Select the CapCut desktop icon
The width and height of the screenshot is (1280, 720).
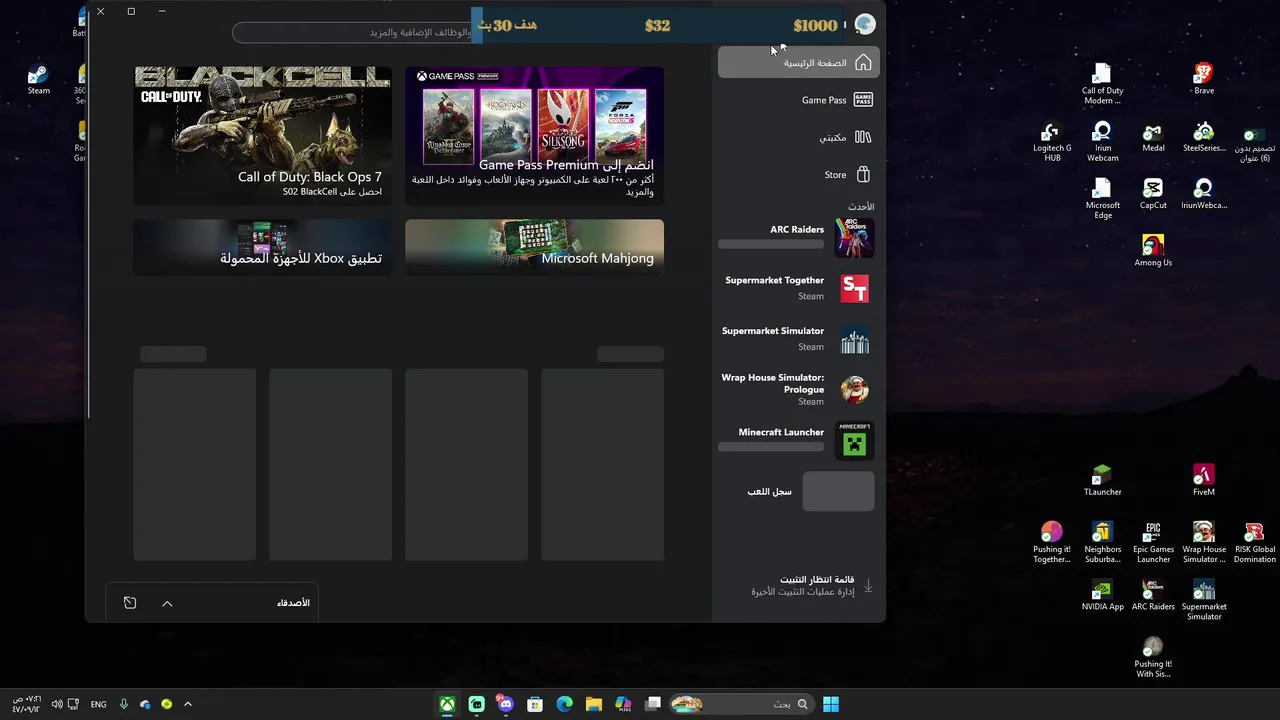click(x=1153, y=195)
